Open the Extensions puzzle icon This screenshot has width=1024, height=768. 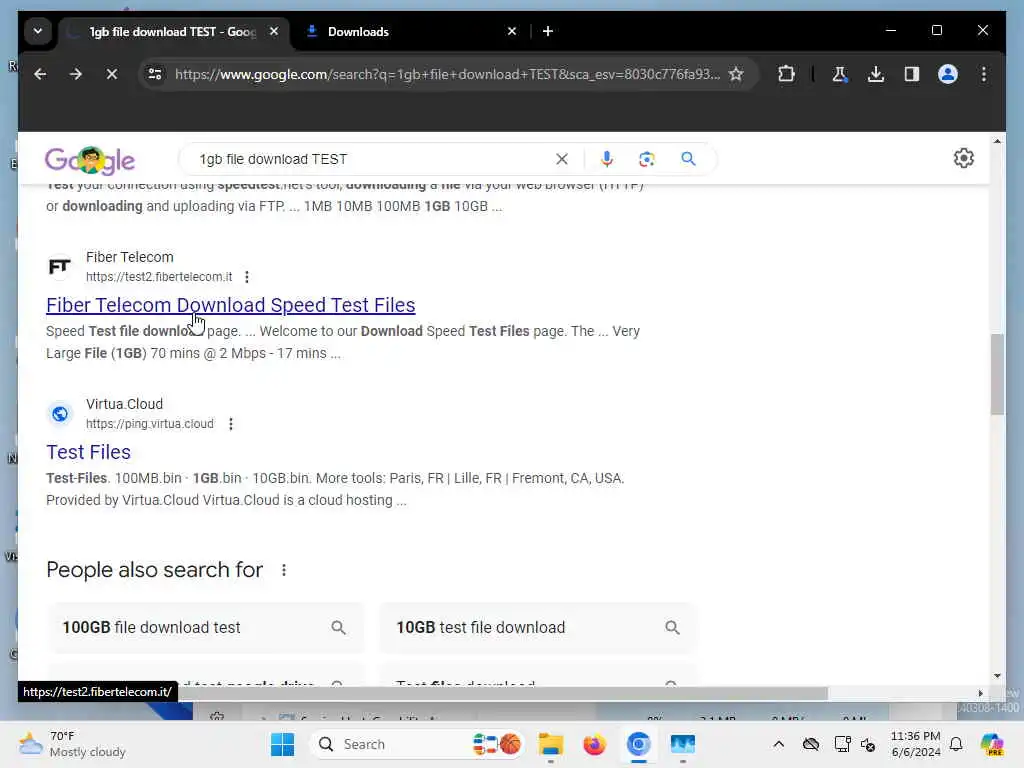786,74
